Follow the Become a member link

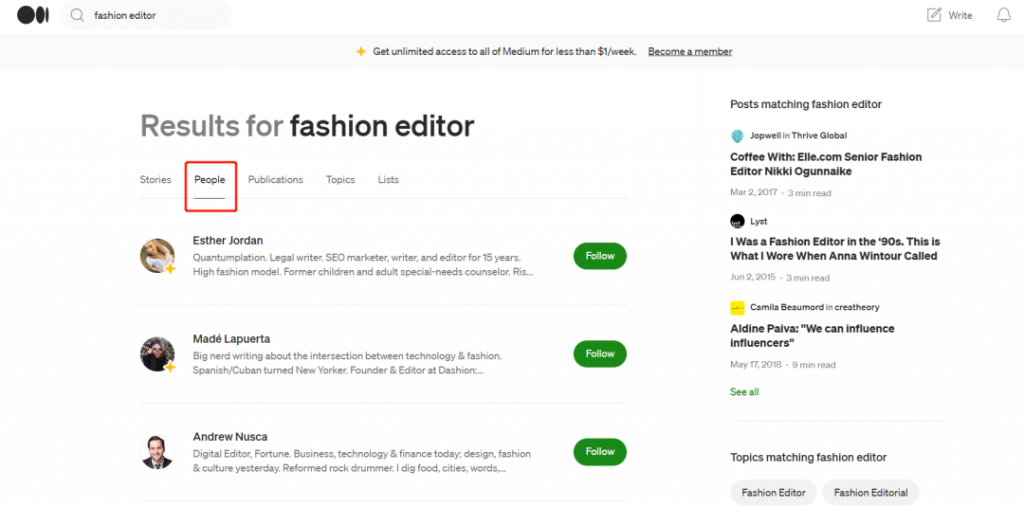click(x=690, y=51)
